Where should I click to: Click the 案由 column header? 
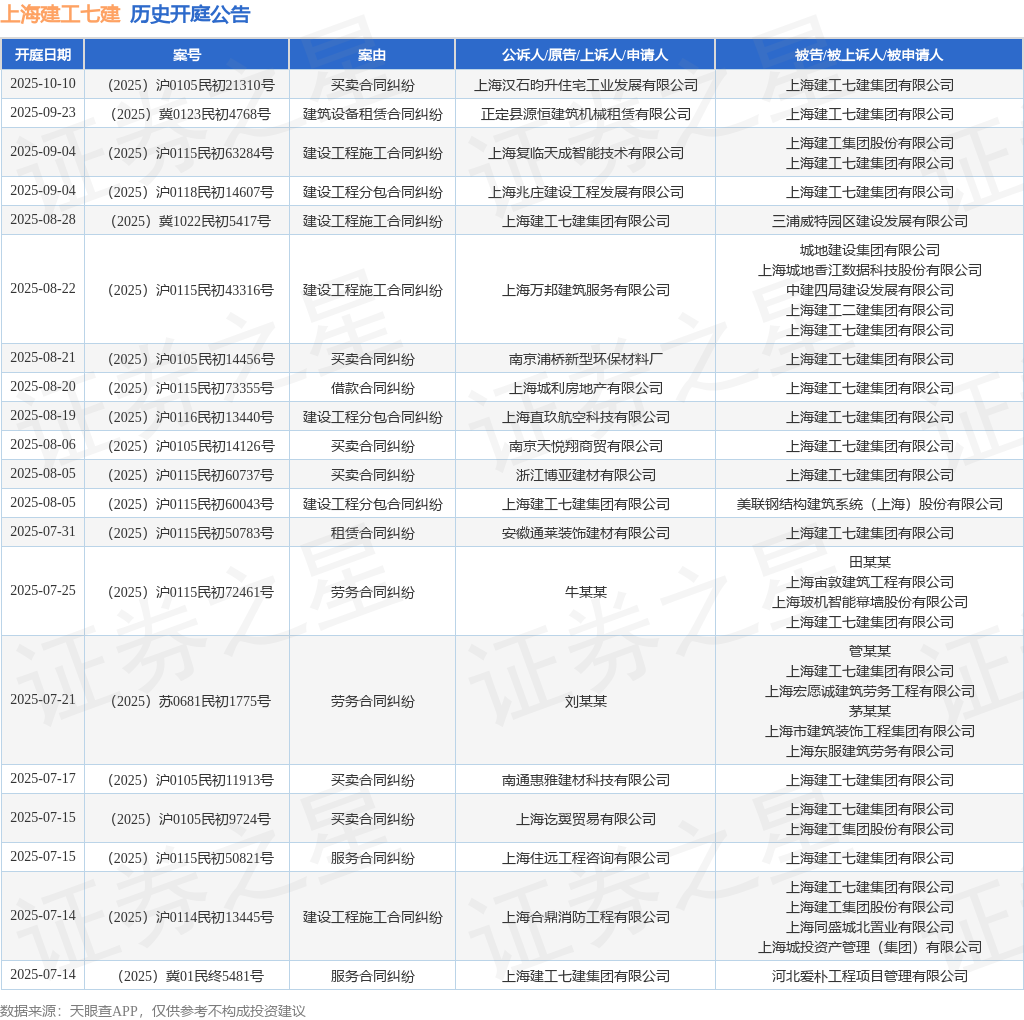pos(372,55)
